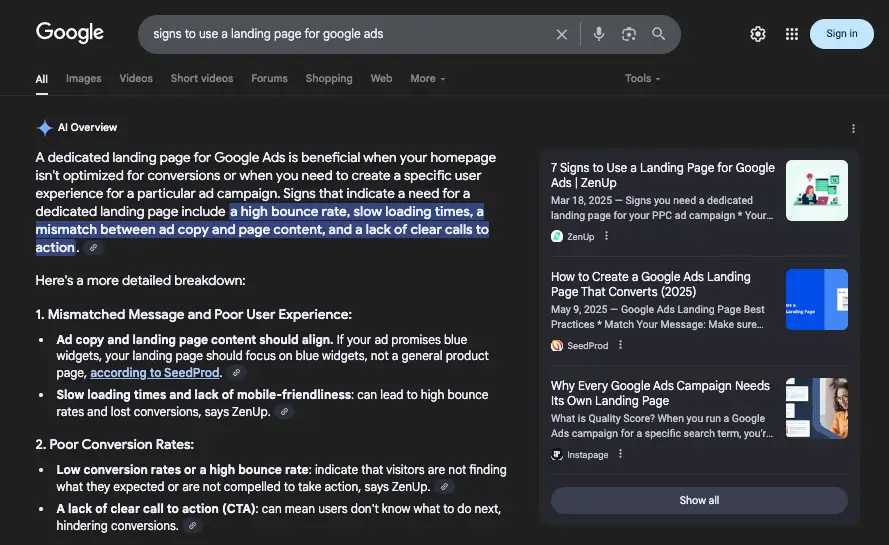Switch to the Videos tab
The image size is (889, 545).
(136, 78)
